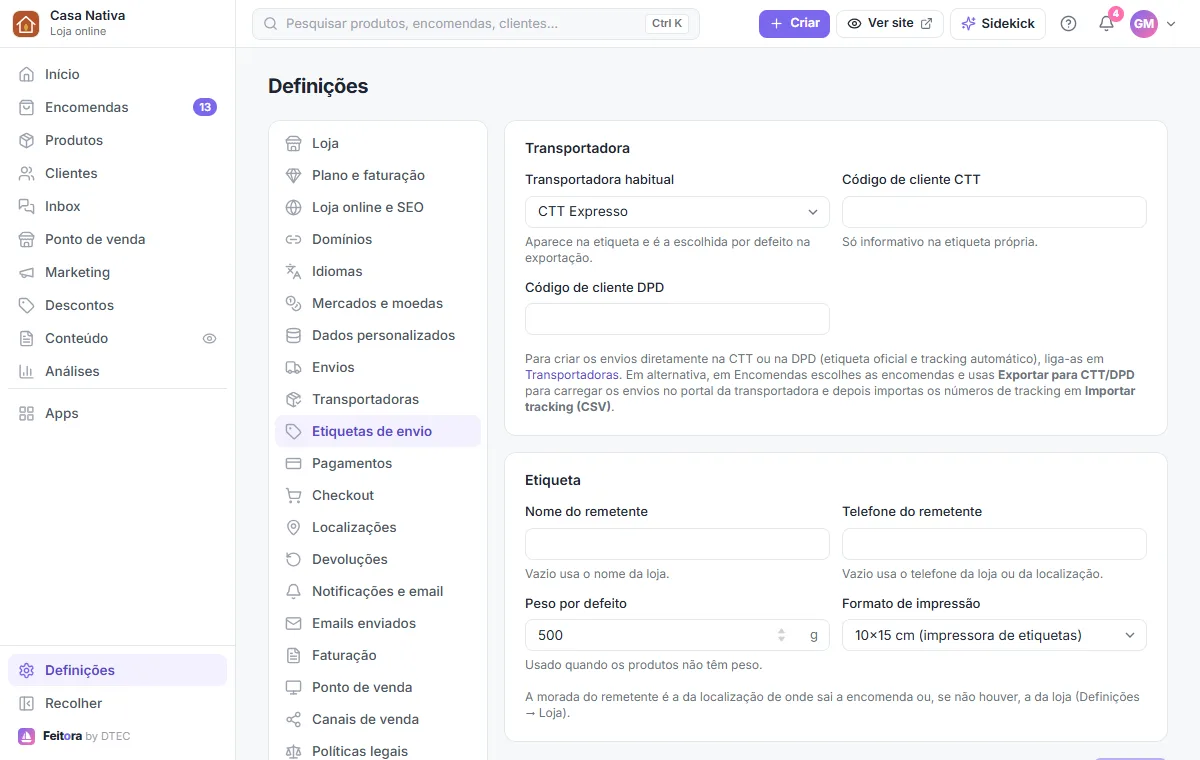The height and width of the screenshot is (760, 1200).
Task: Click the main sidebar Ponto de venda store icon
Action: pos(27,239)
